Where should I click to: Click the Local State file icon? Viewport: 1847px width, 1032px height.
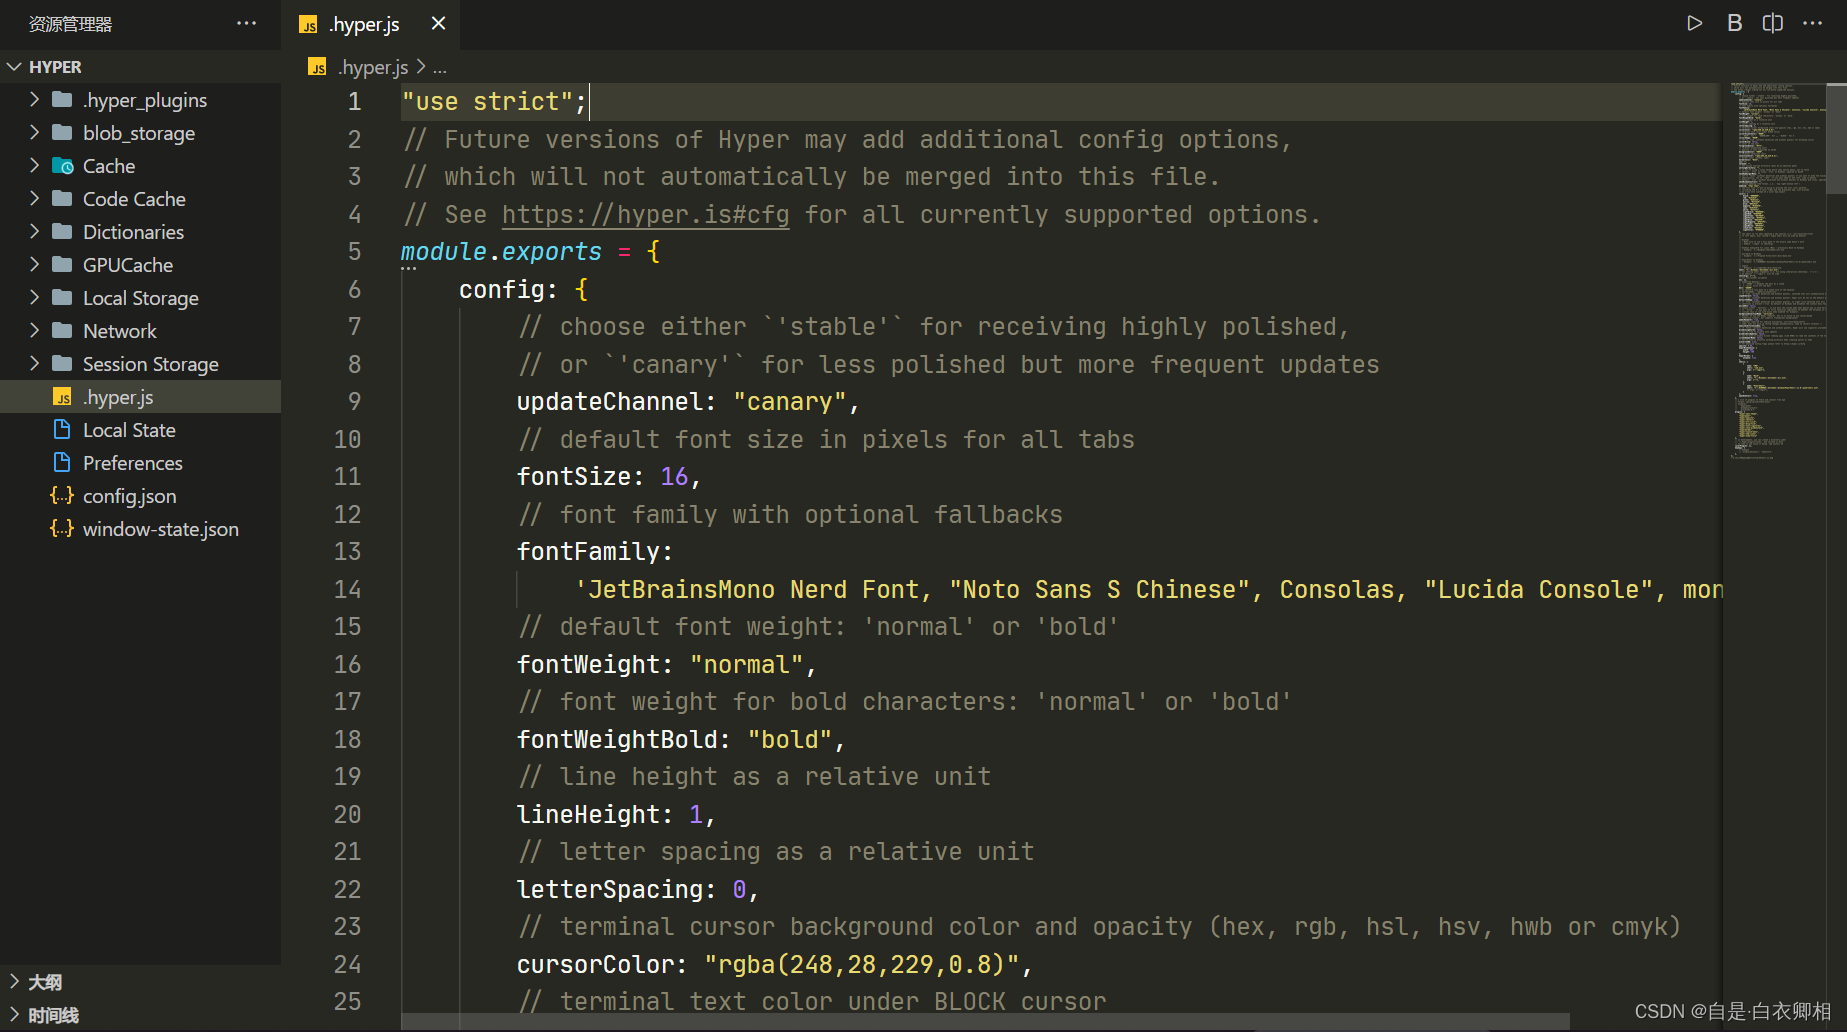click(62, 429)
